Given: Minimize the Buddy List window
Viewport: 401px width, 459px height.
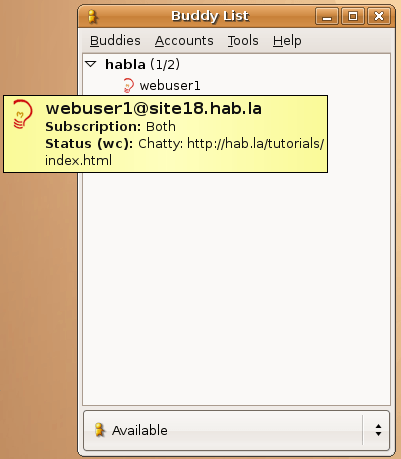Looking at the screenshot, I should [327, 16].
